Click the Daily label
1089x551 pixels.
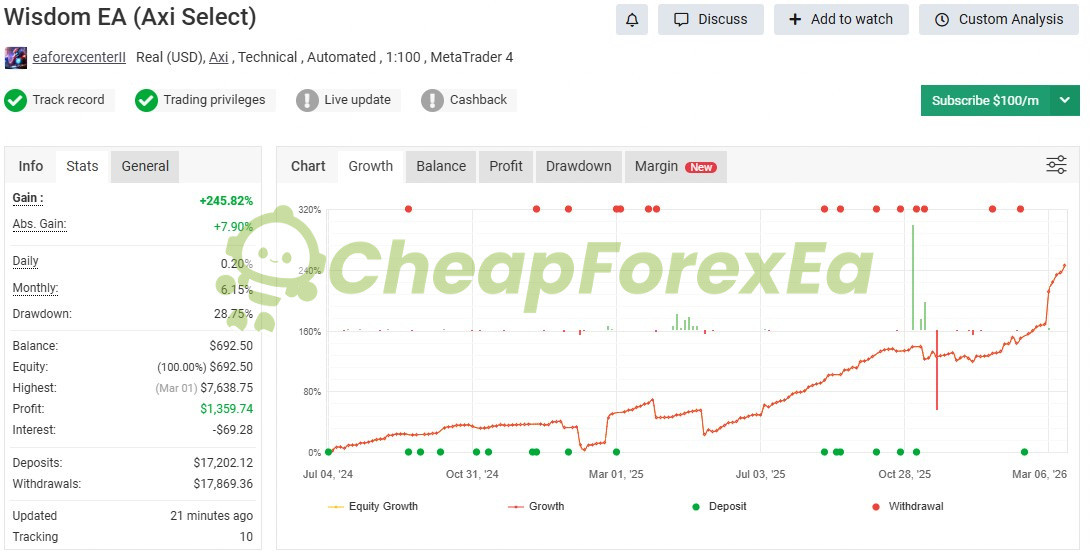tap(26, 261)
